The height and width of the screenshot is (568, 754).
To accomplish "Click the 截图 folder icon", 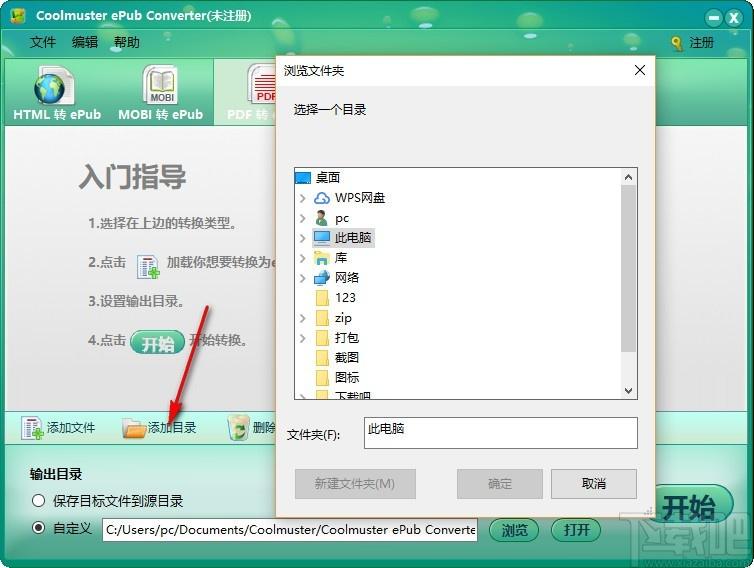I will coord(322,358).
